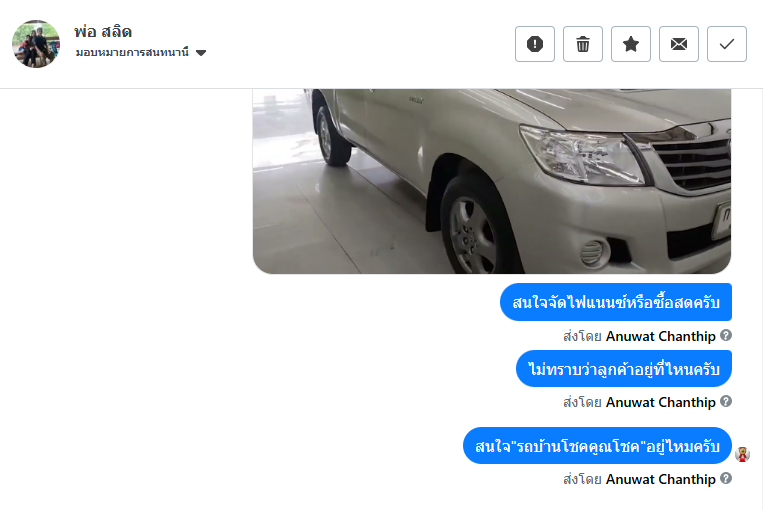Click the seen-by avatar beside last message

pyautogui.click(x=743, y=454)
